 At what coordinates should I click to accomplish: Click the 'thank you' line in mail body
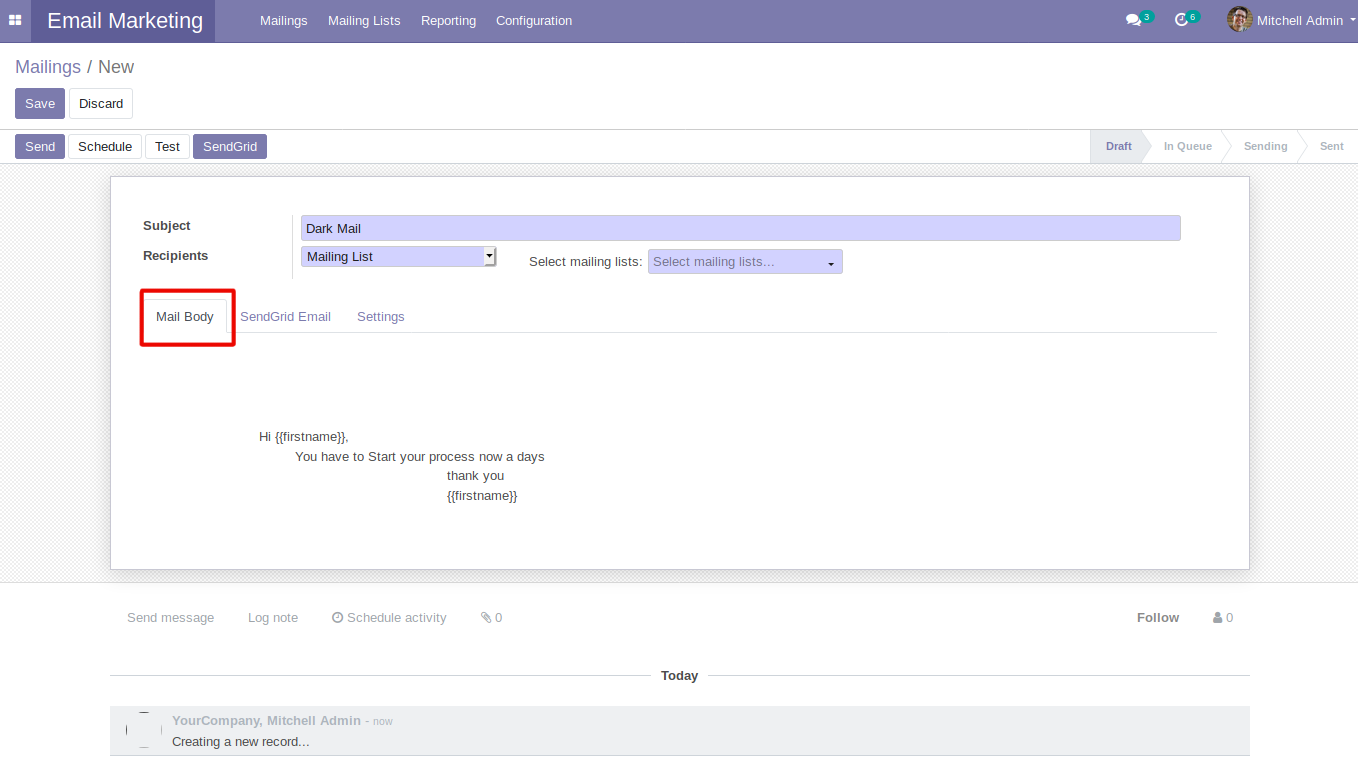pos(476,476)
